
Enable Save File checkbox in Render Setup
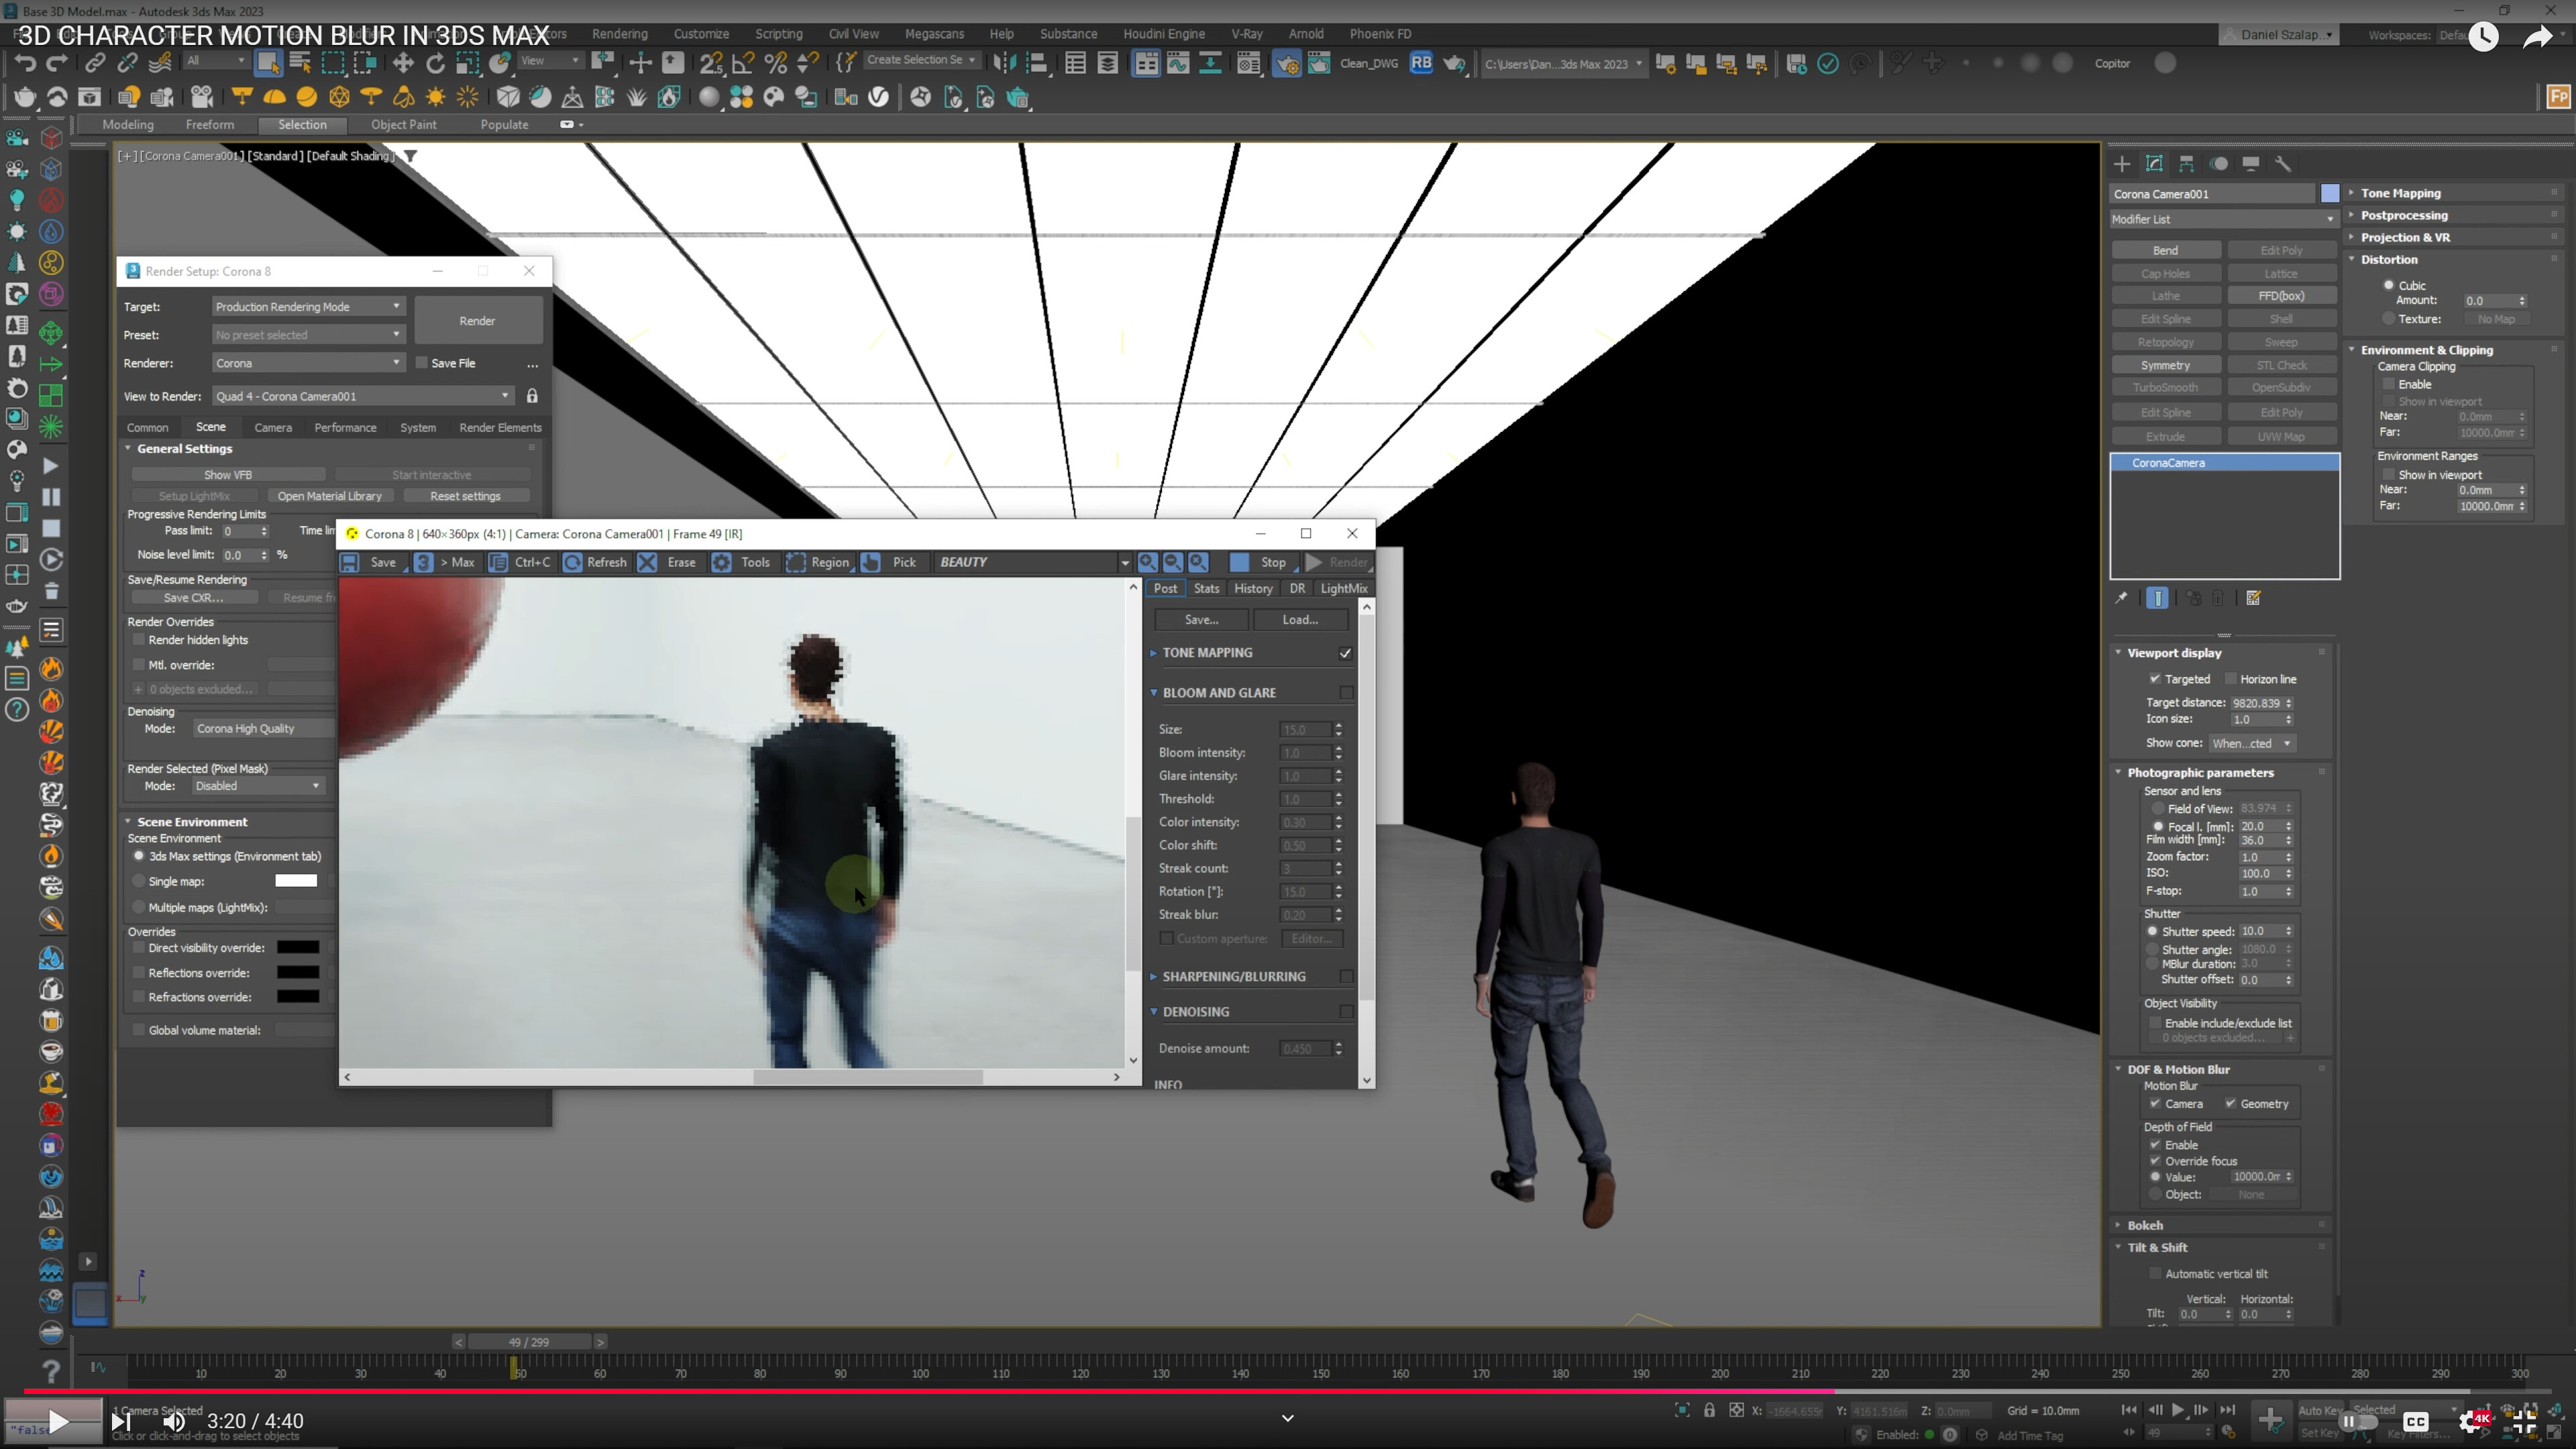422,363
